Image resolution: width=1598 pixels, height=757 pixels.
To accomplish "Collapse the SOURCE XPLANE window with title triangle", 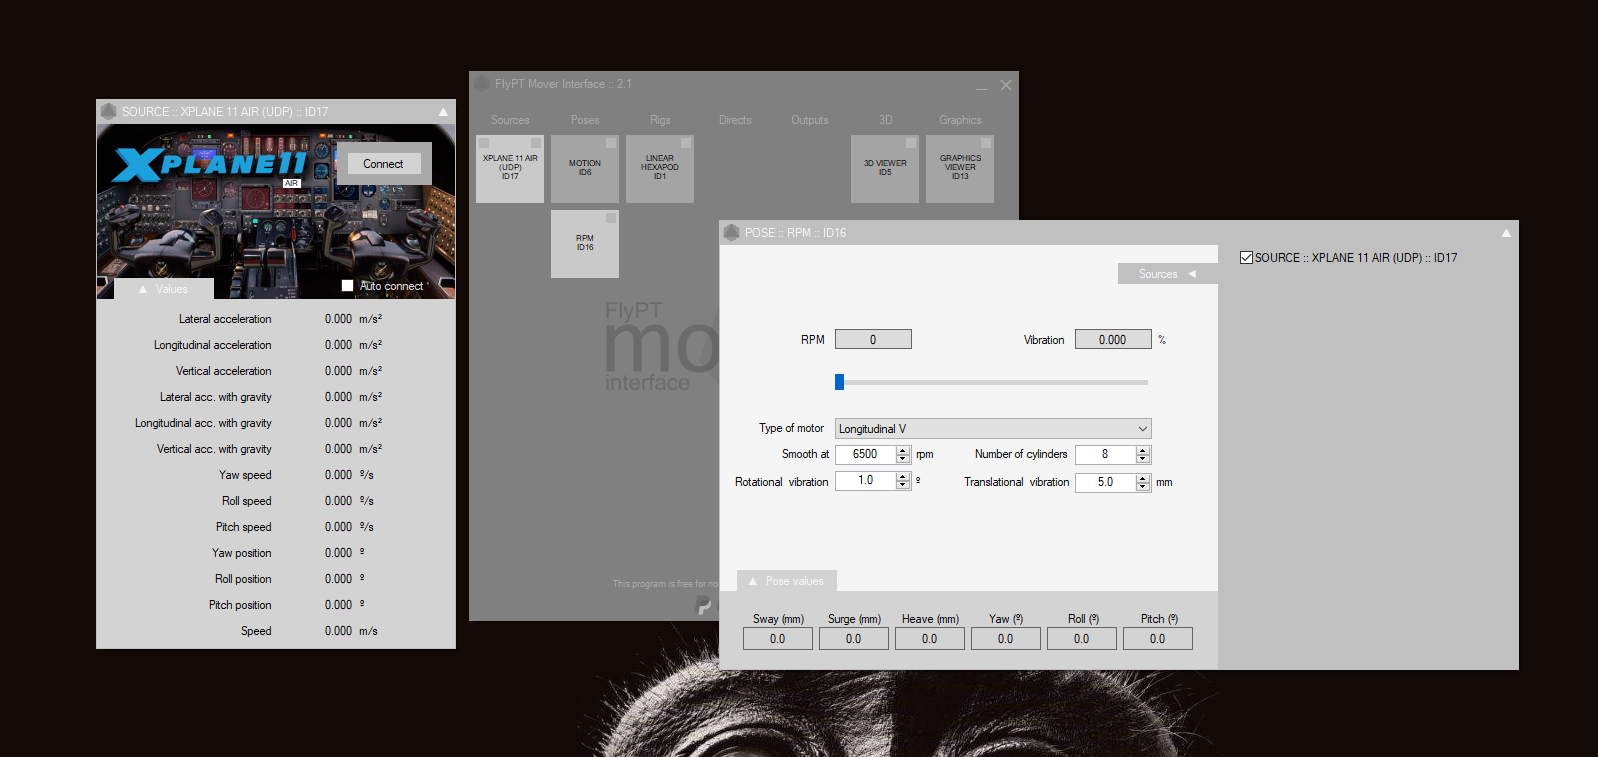I will (x=443, y=112).
